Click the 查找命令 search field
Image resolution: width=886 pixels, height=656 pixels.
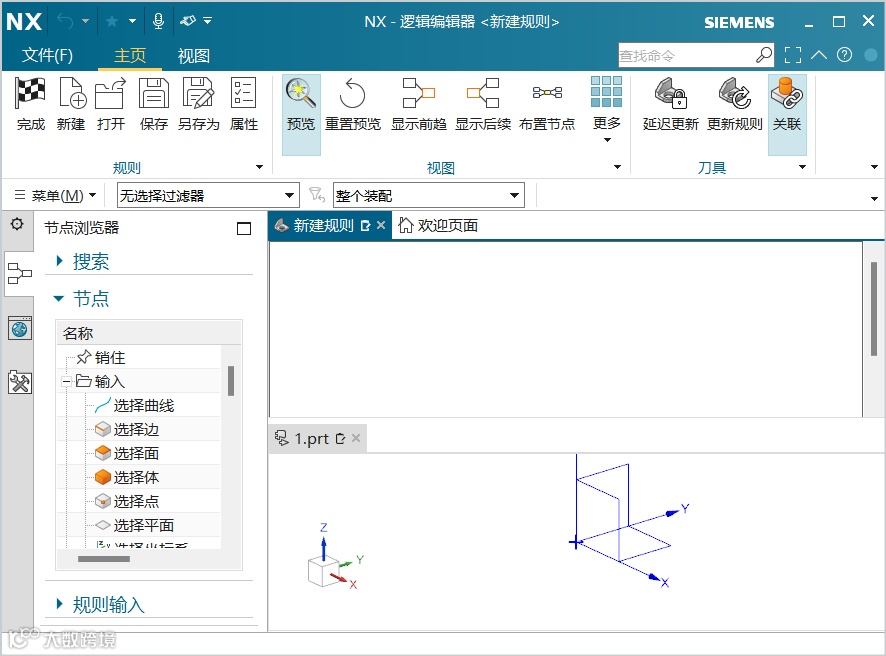[687, 55]
